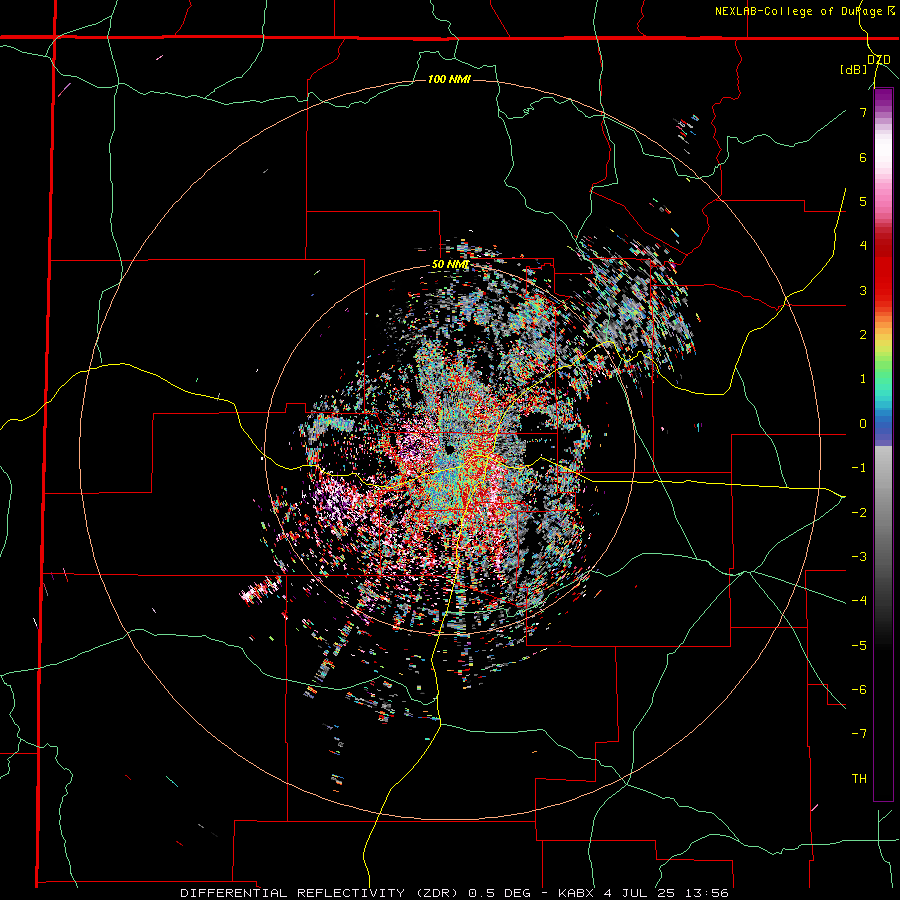Image resolution: width=900 pixels, height=900 pixels.
Task: Click the 100 NMI range ring label
Action: [449, 79]
